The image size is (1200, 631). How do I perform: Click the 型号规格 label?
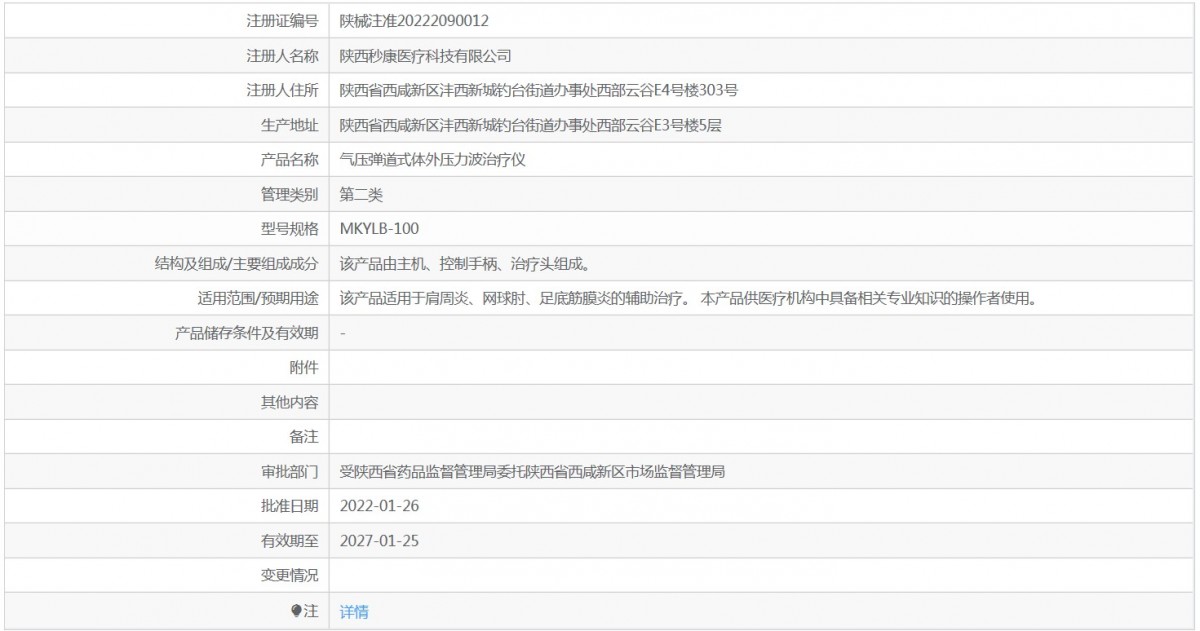click(289, 229)
